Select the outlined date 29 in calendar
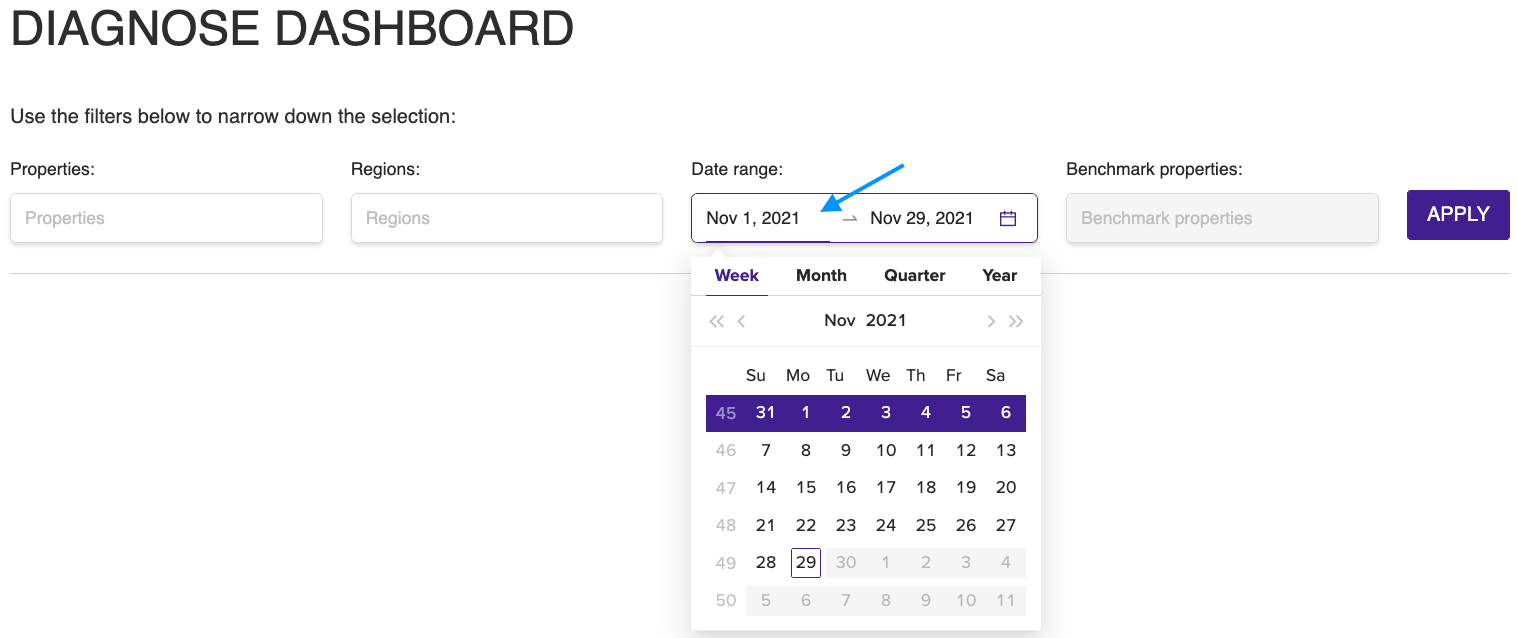The width and height of the screenshot is (1518, 638). pos(806,563)
